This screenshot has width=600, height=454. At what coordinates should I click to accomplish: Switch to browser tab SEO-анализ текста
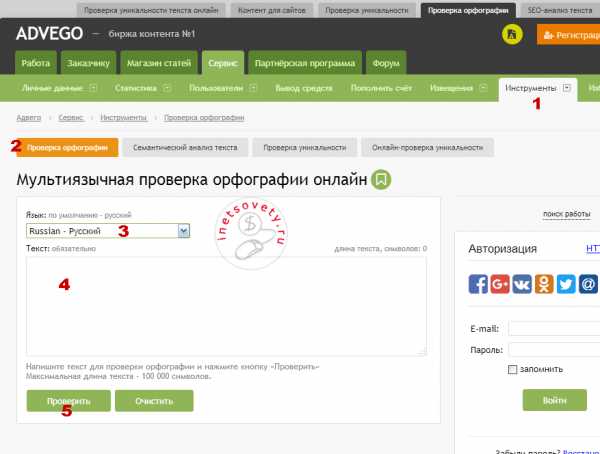(560, 10)
